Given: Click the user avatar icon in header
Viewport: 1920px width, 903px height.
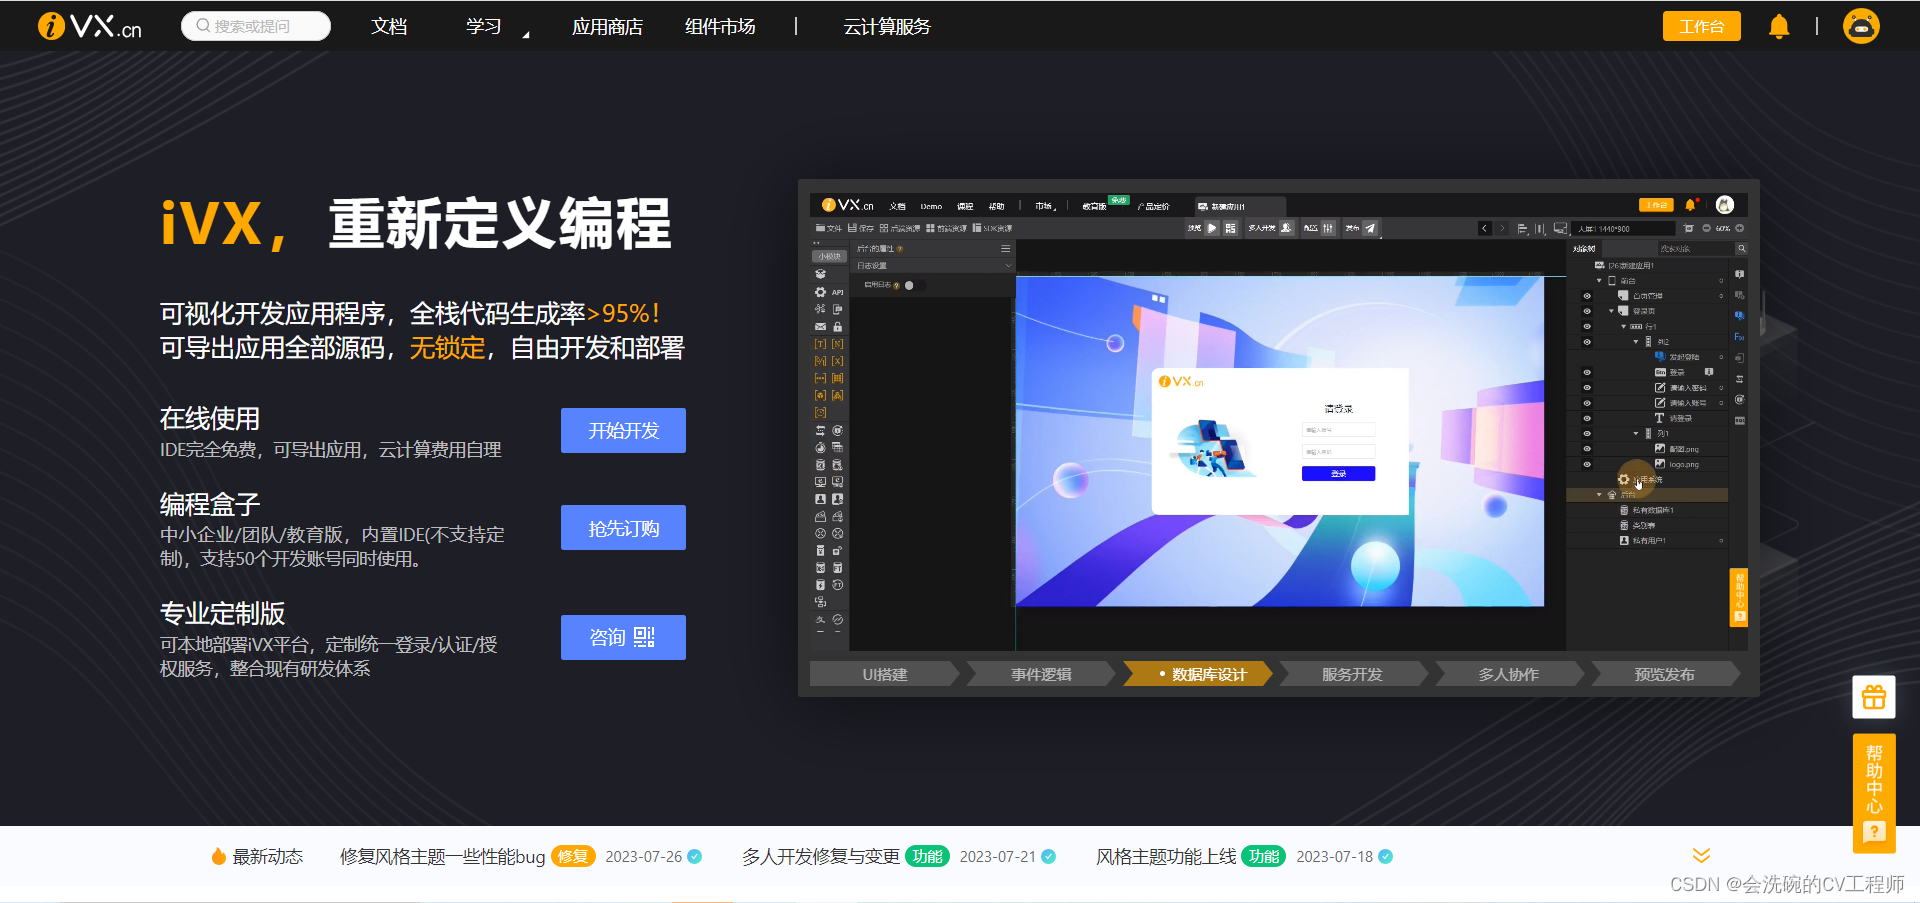Looking at the screenshot, I should [x=1861, y=26].
